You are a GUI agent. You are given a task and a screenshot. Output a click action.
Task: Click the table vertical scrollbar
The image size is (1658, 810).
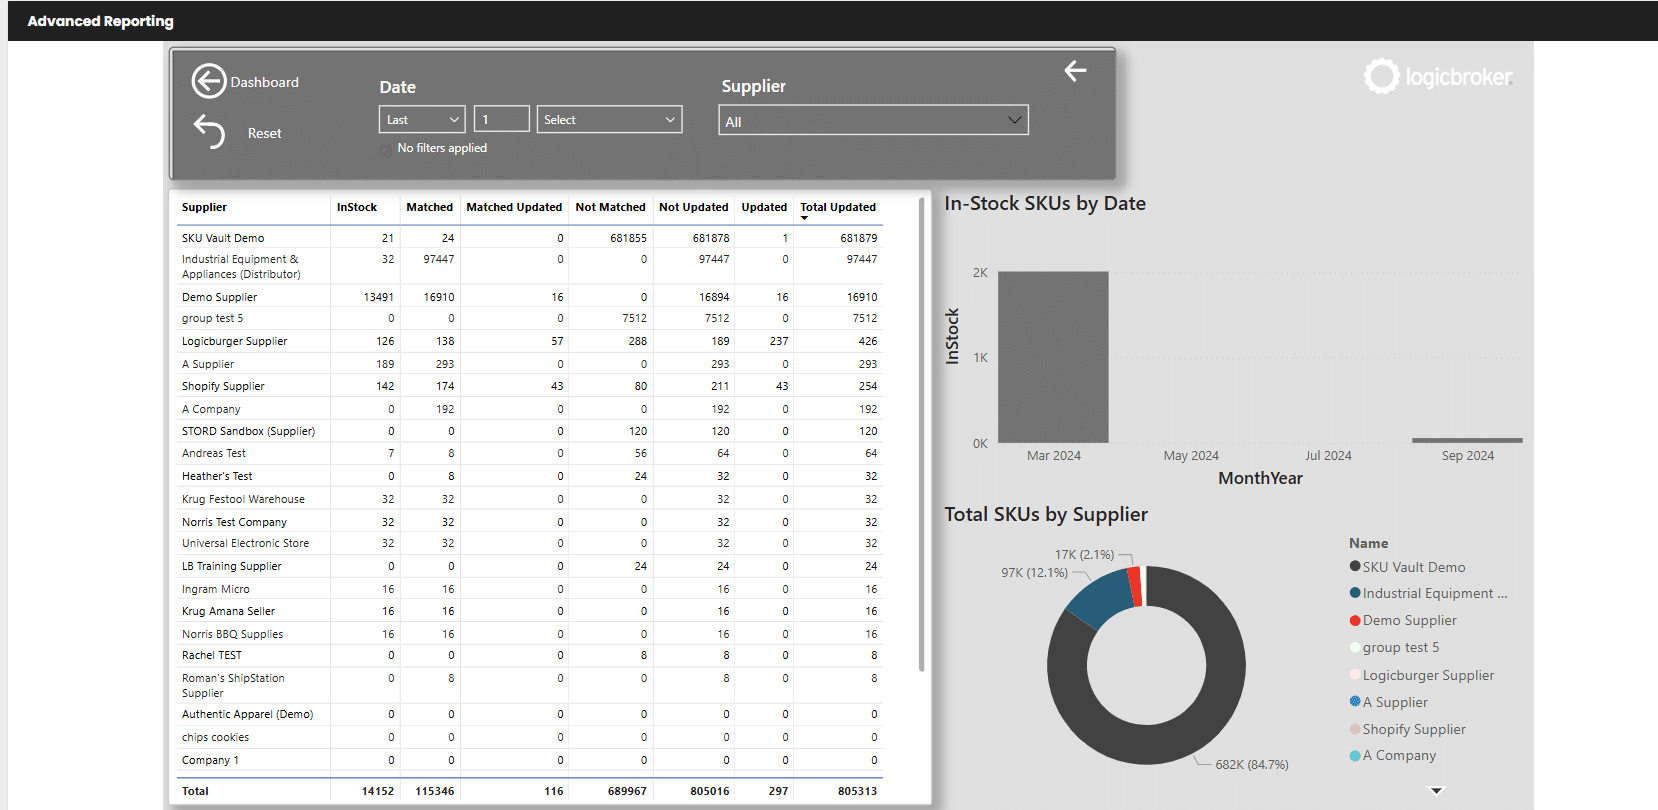(921, 435)
